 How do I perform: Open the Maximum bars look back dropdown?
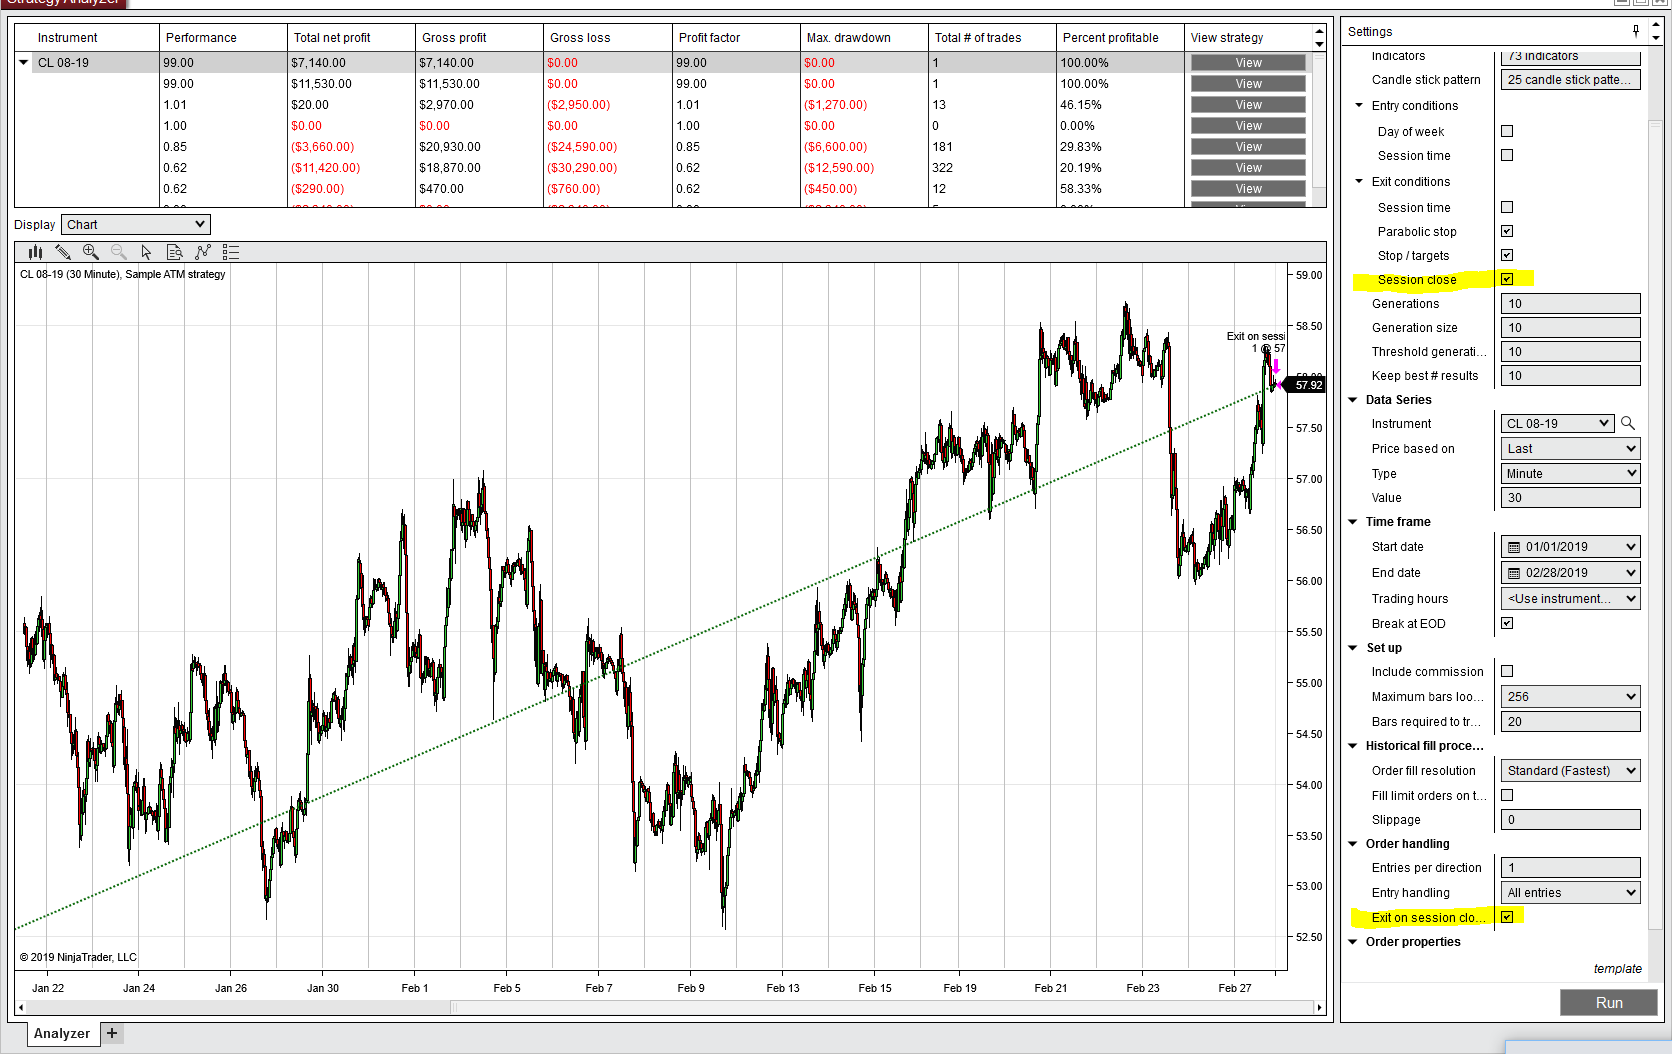(x=1571, y=697)
